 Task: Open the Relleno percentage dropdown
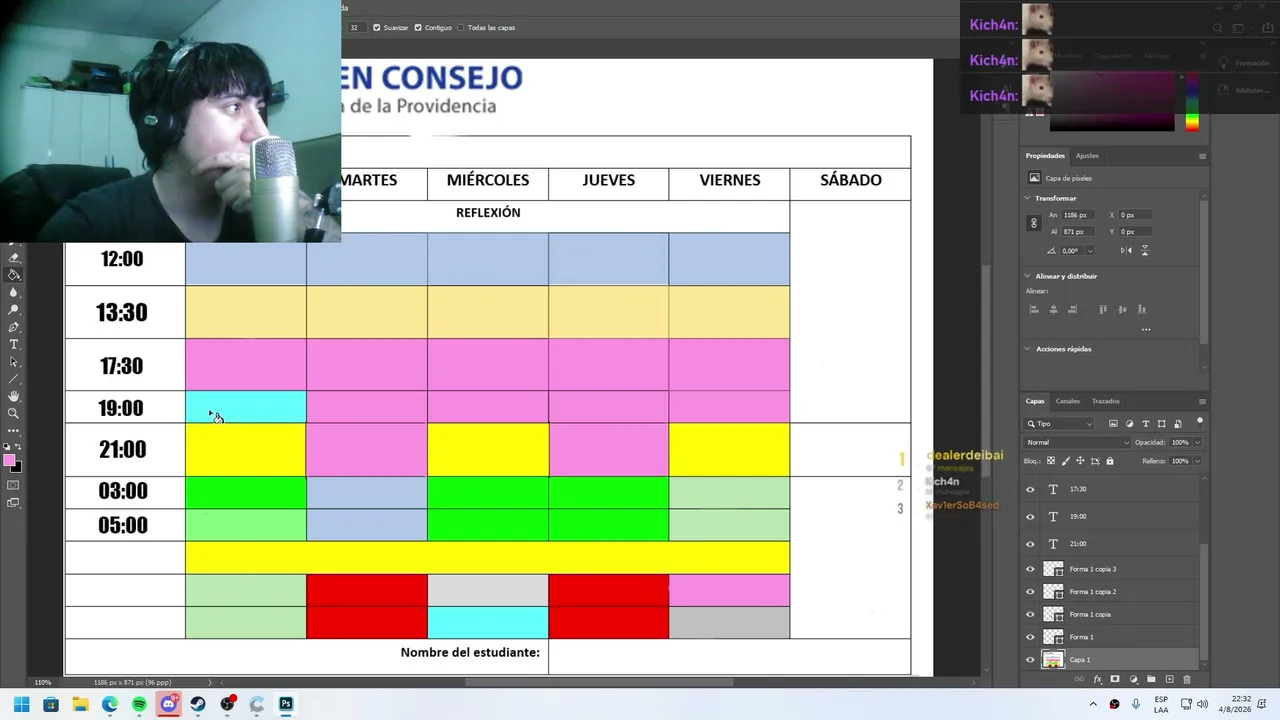pyautogui.click(x=1197, y=461)
